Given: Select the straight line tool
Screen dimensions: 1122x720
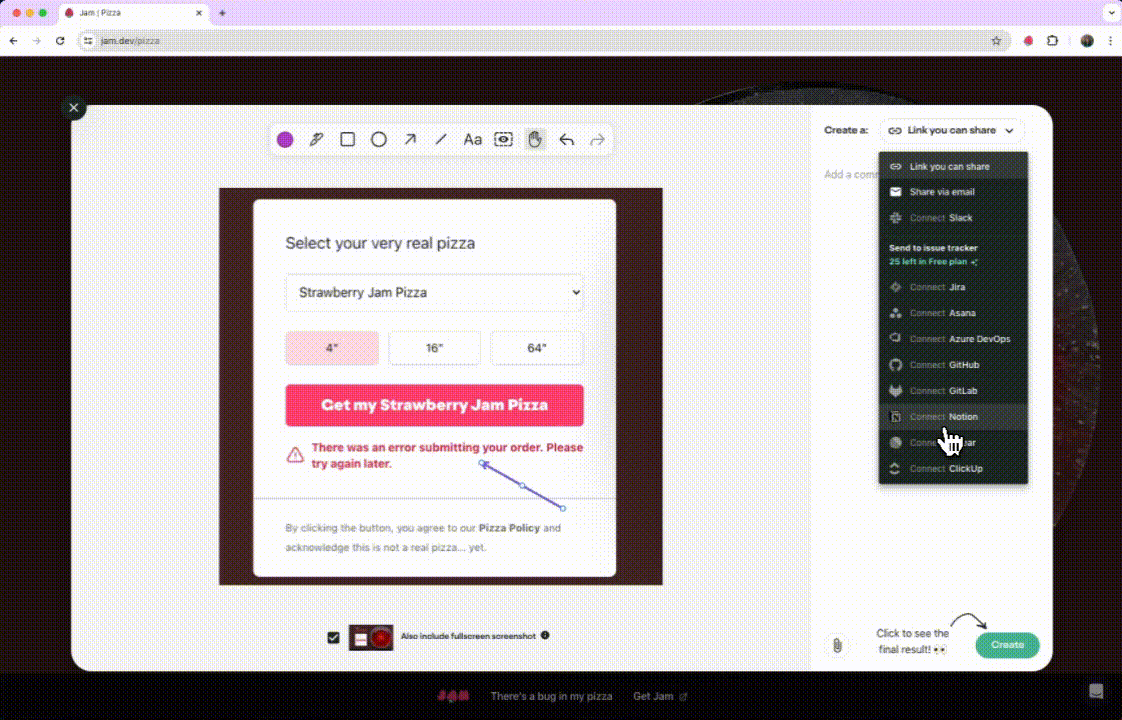Looking at the screenshot, I should tap(441, 140).
